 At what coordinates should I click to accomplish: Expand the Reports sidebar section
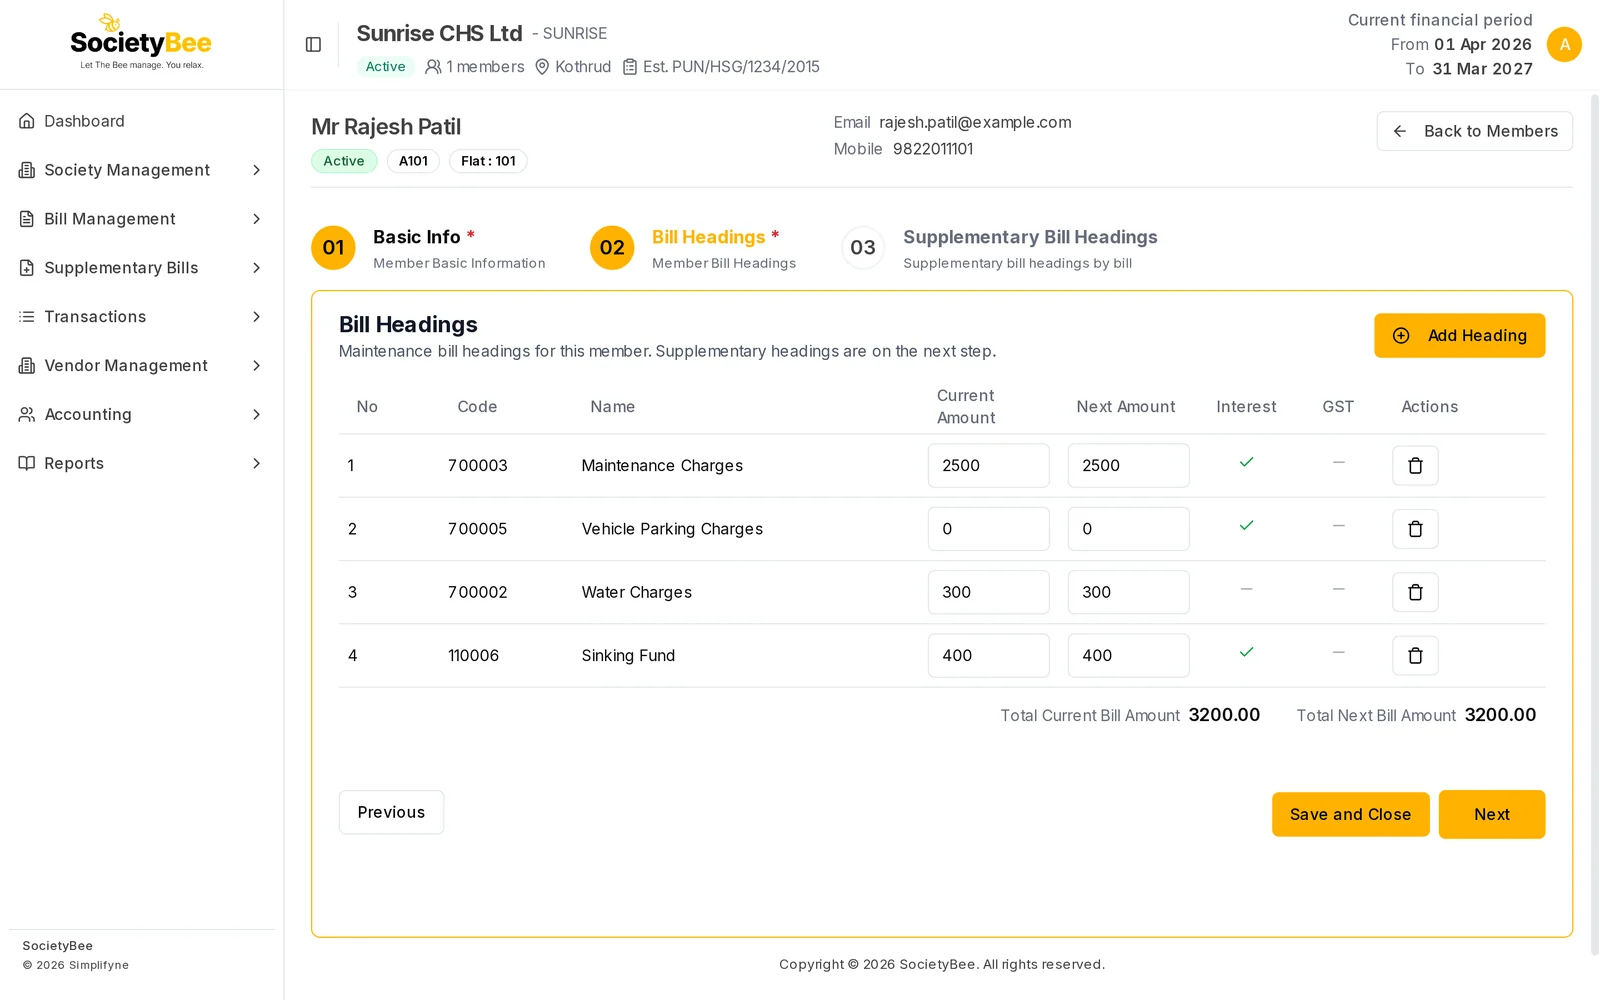tap(141, 463)
